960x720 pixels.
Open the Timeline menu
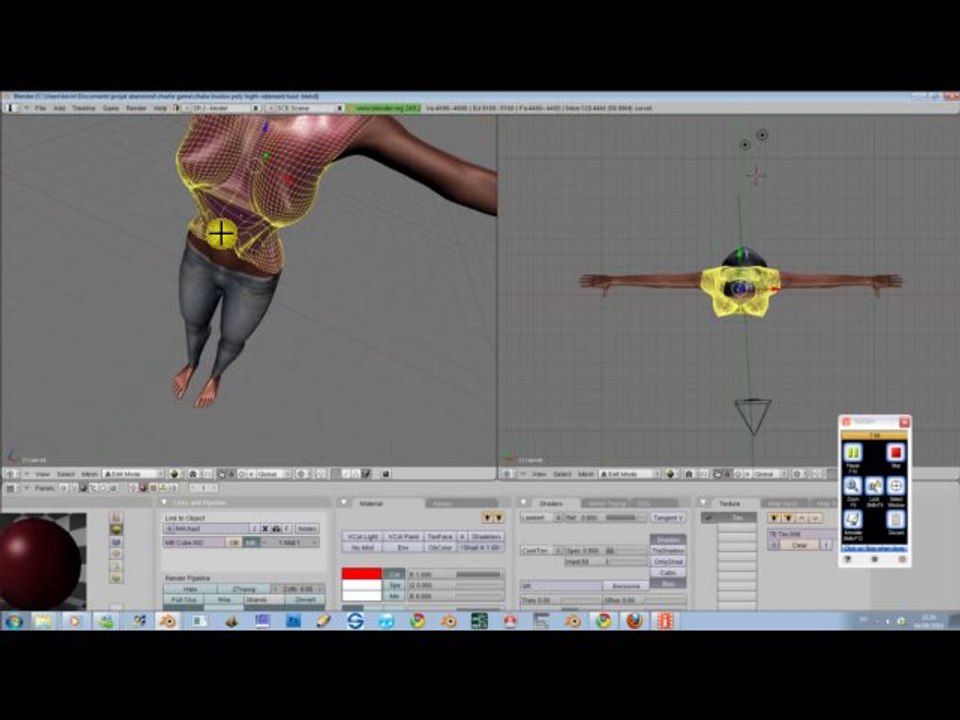[x=84, y=108]
